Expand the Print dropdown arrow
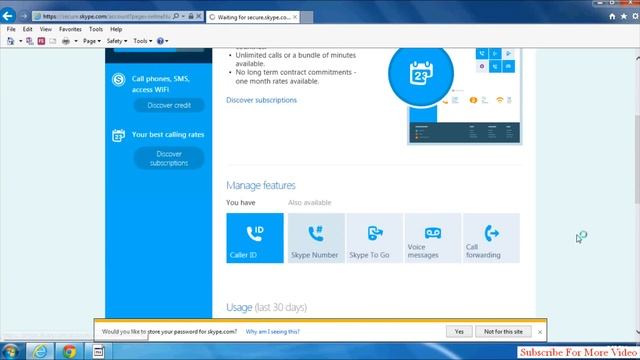The image size is (640, 360). click(76, 41)
